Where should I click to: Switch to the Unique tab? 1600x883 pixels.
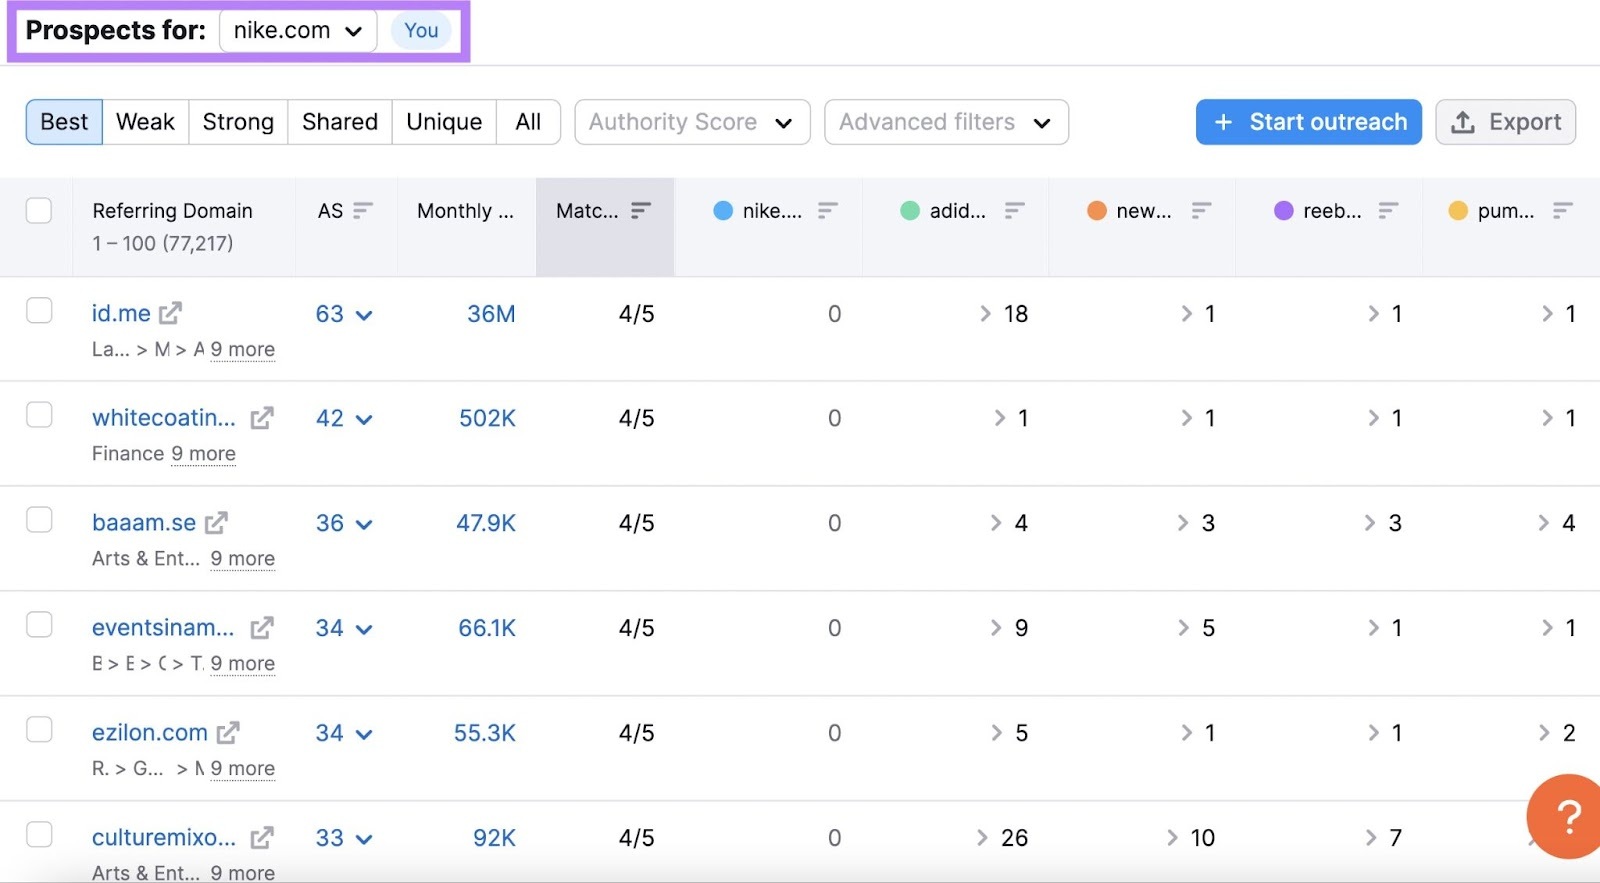coord(444,122)
